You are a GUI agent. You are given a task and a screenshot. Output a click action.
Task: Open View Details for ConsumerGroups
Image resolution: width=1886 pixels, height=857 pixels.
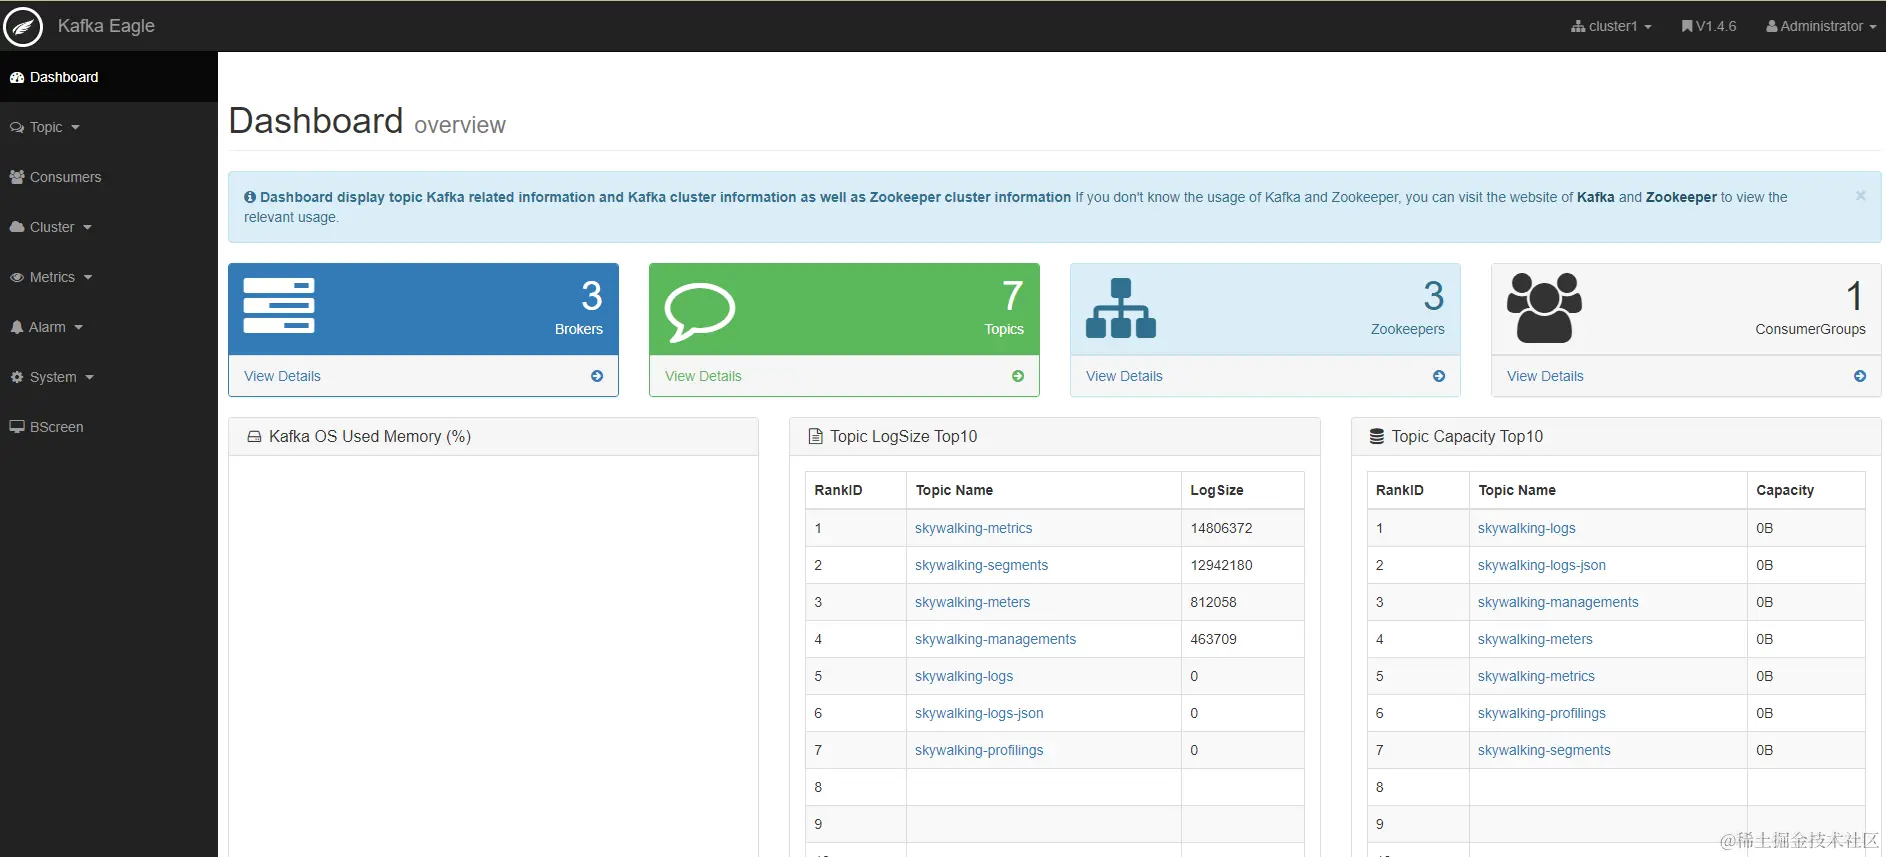pos(1545,376)
